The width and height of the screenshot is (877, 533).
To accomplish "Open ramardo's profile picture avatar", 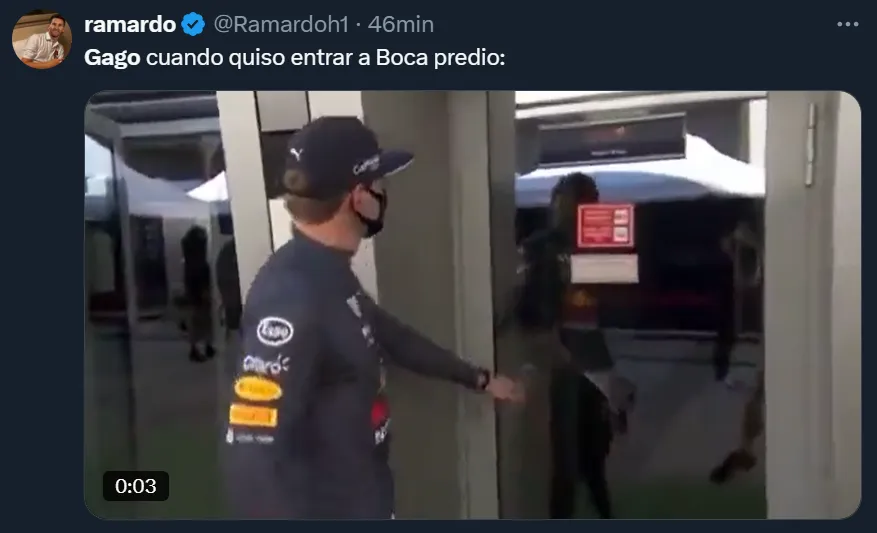I will [42, 40].
